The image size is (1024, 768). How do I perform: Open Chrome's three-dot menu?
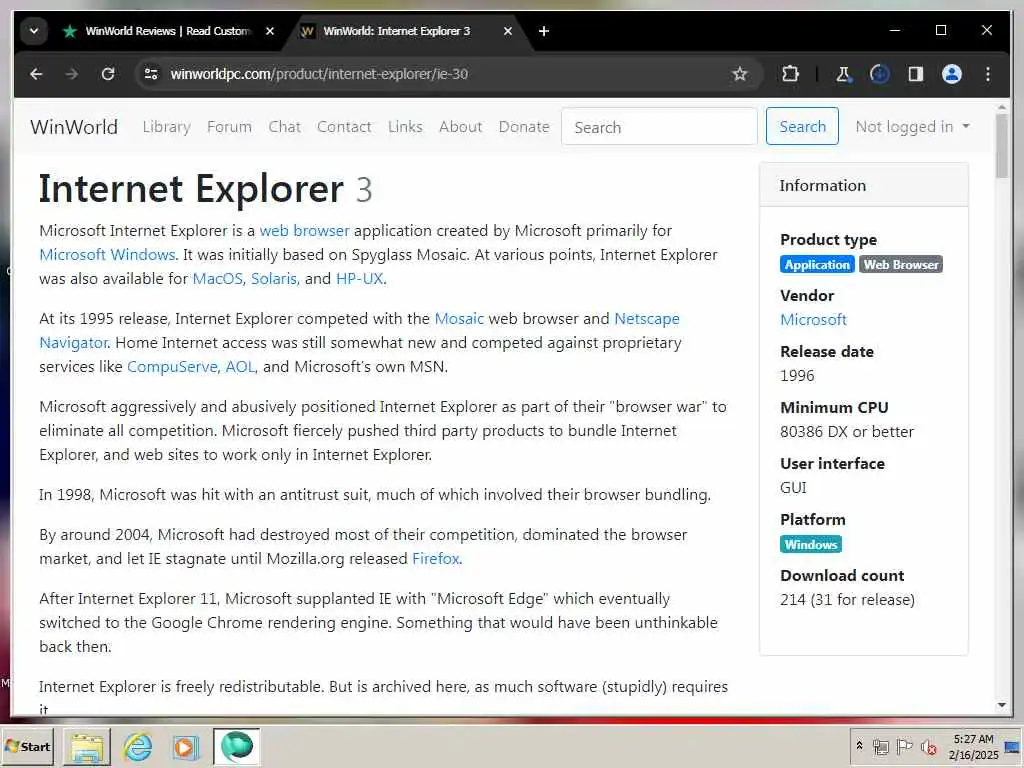[x=987, y=74]
